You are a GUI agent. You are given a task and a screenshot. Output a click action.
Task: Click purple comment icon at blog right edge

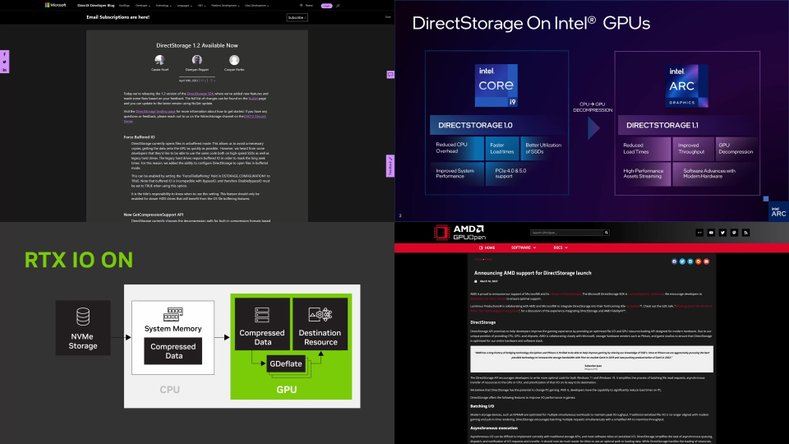(390, 75)
